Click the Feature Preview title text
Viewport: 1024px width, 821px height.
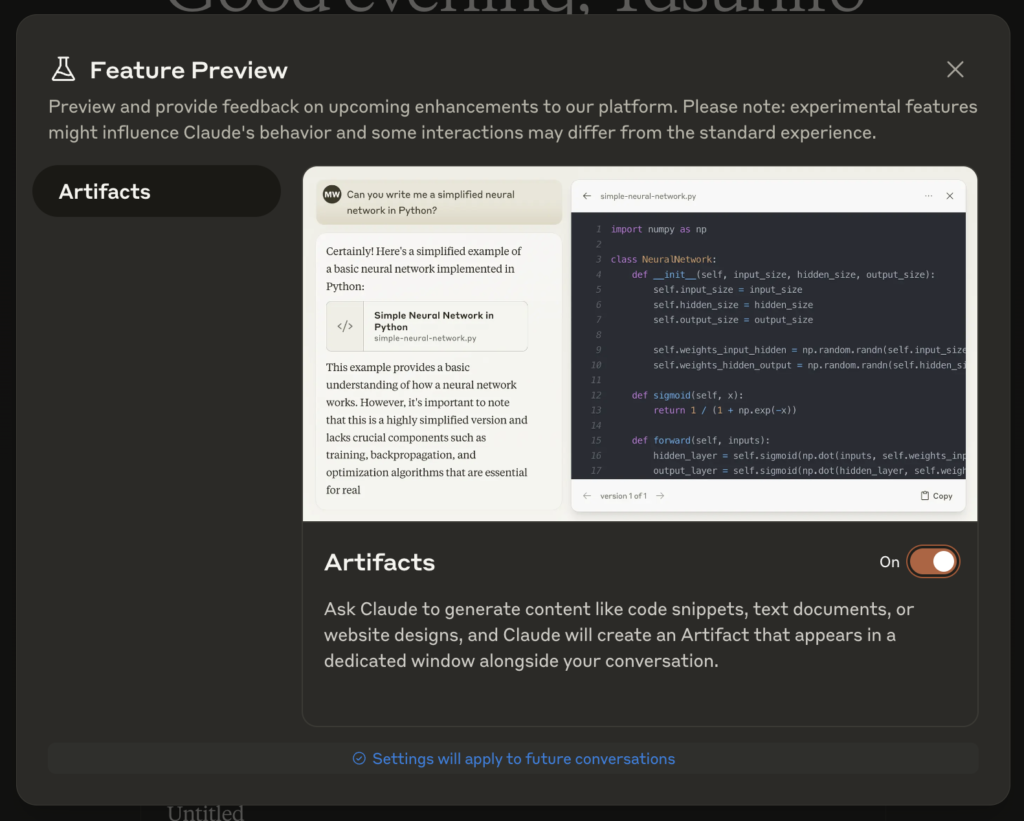[x=188, y=70]
